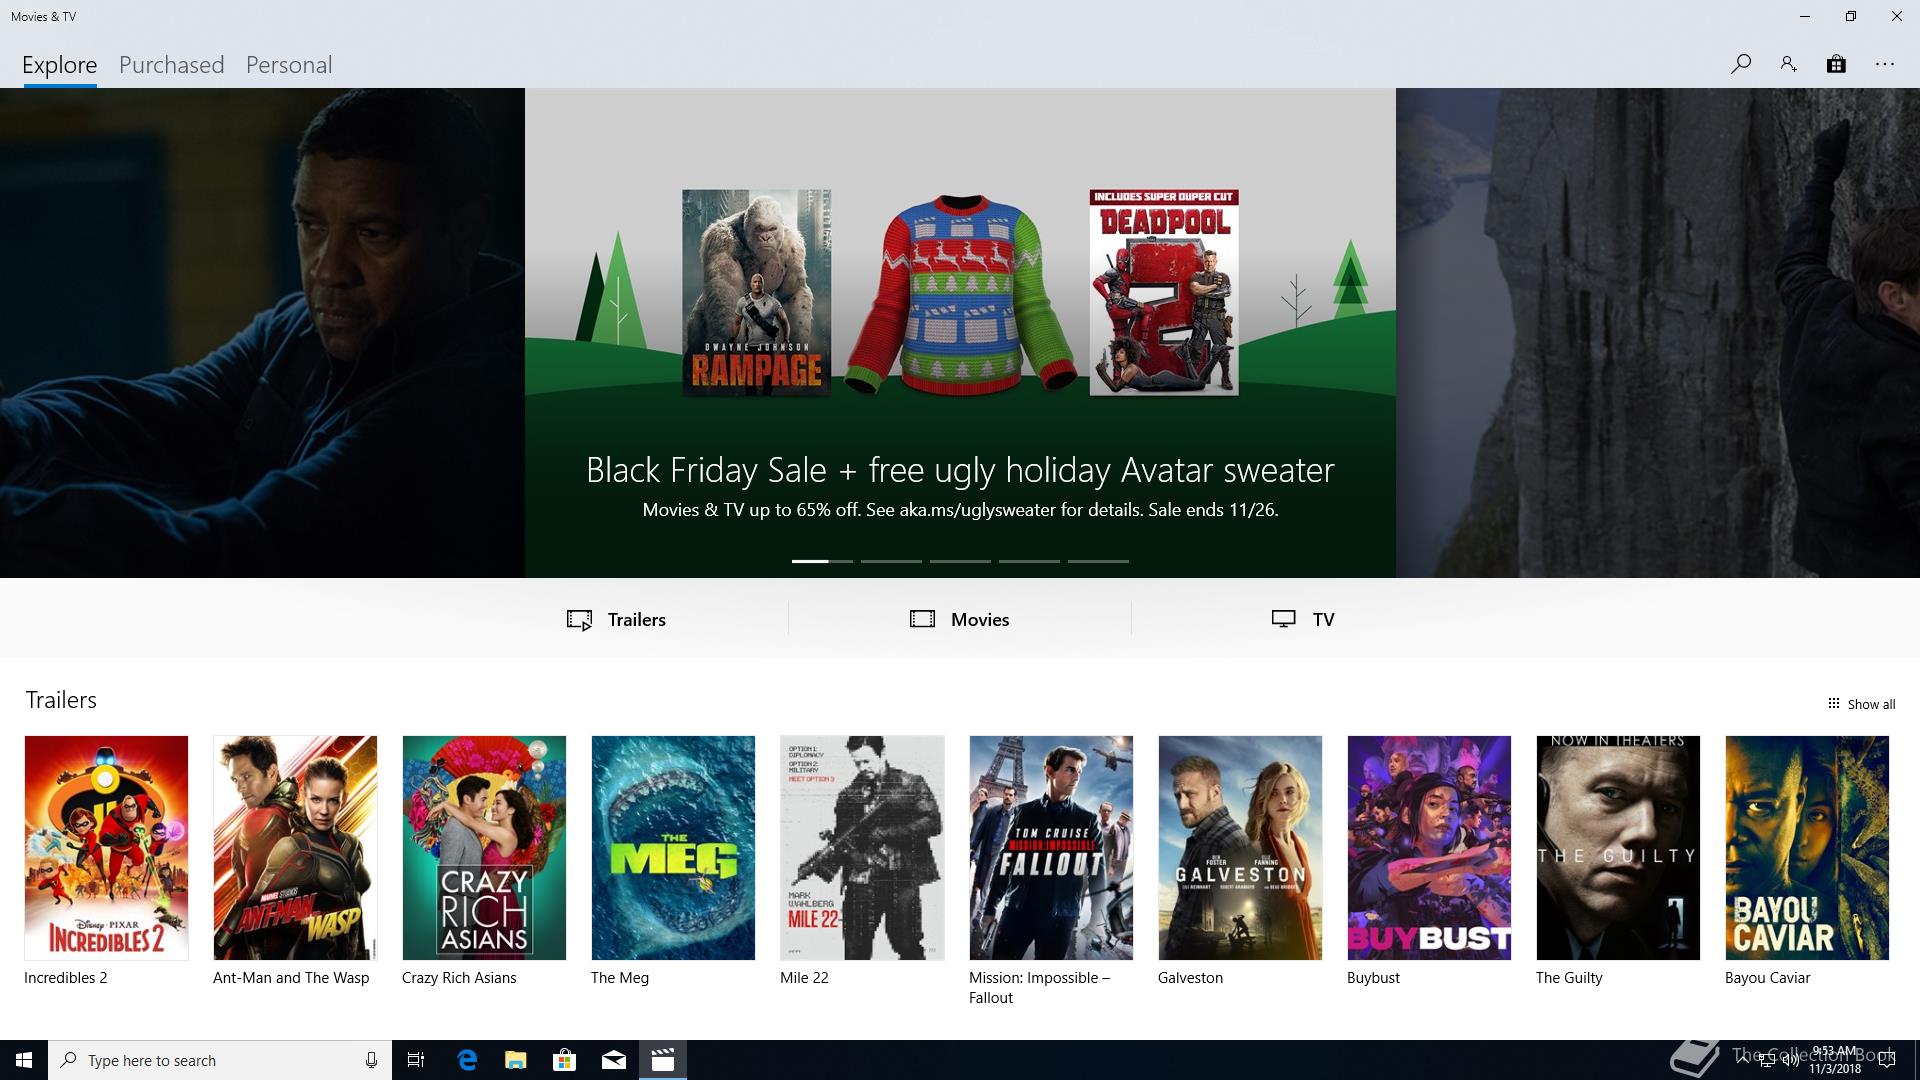1920x1080 pixels.
Task: Open File Explorer from the taskbar
Action: [515, 1060]
